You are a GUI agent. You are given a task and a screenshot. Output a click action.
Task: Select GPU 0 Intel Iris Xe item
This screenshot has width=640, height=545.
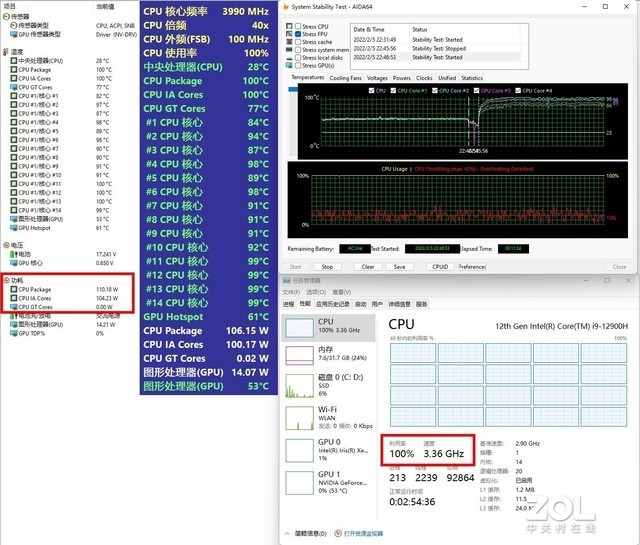coord(328,450)
